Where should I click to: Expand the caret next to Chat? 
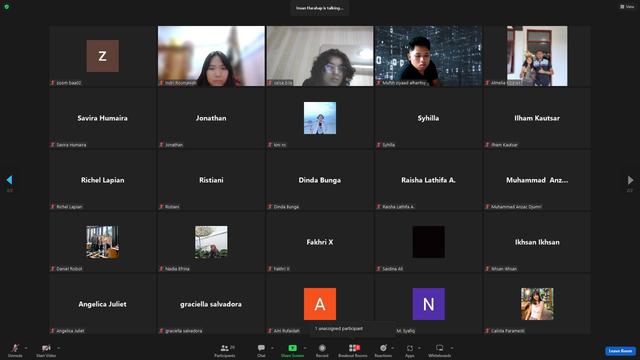pyautogui.click(x=272, y=348)
